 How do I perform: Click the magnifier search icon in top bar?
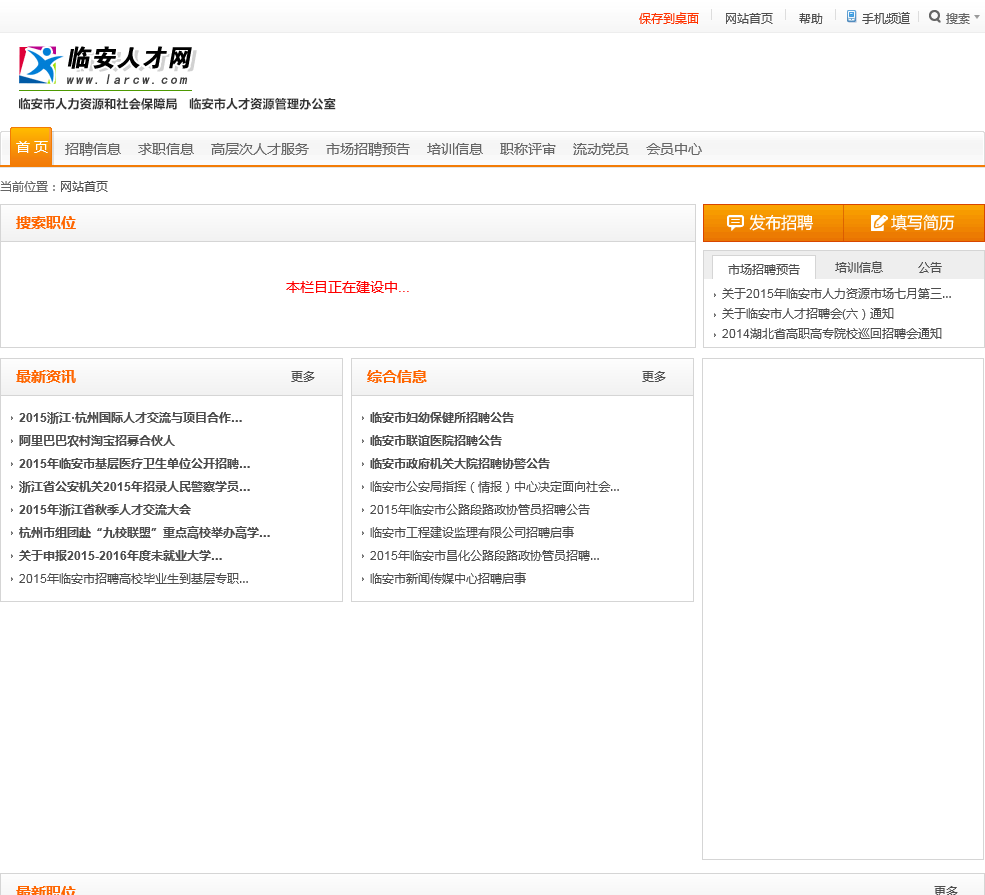pyautogui.click(x=935, y=17)
